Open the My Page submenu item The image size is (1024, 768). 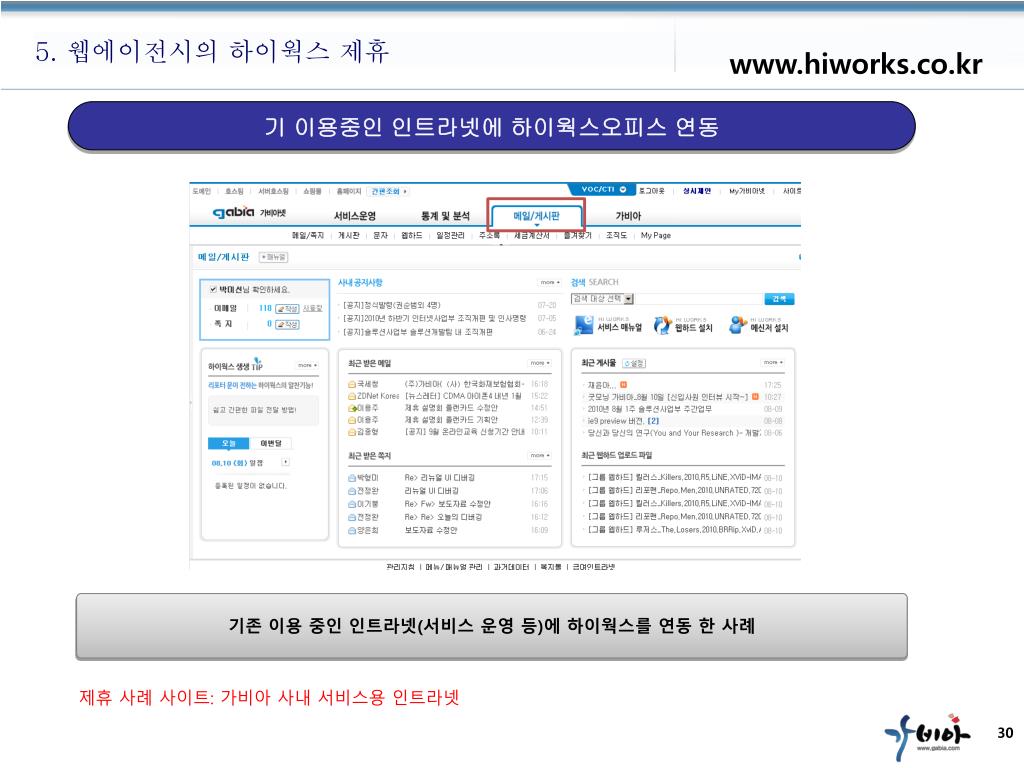click(x=656, y=235)
